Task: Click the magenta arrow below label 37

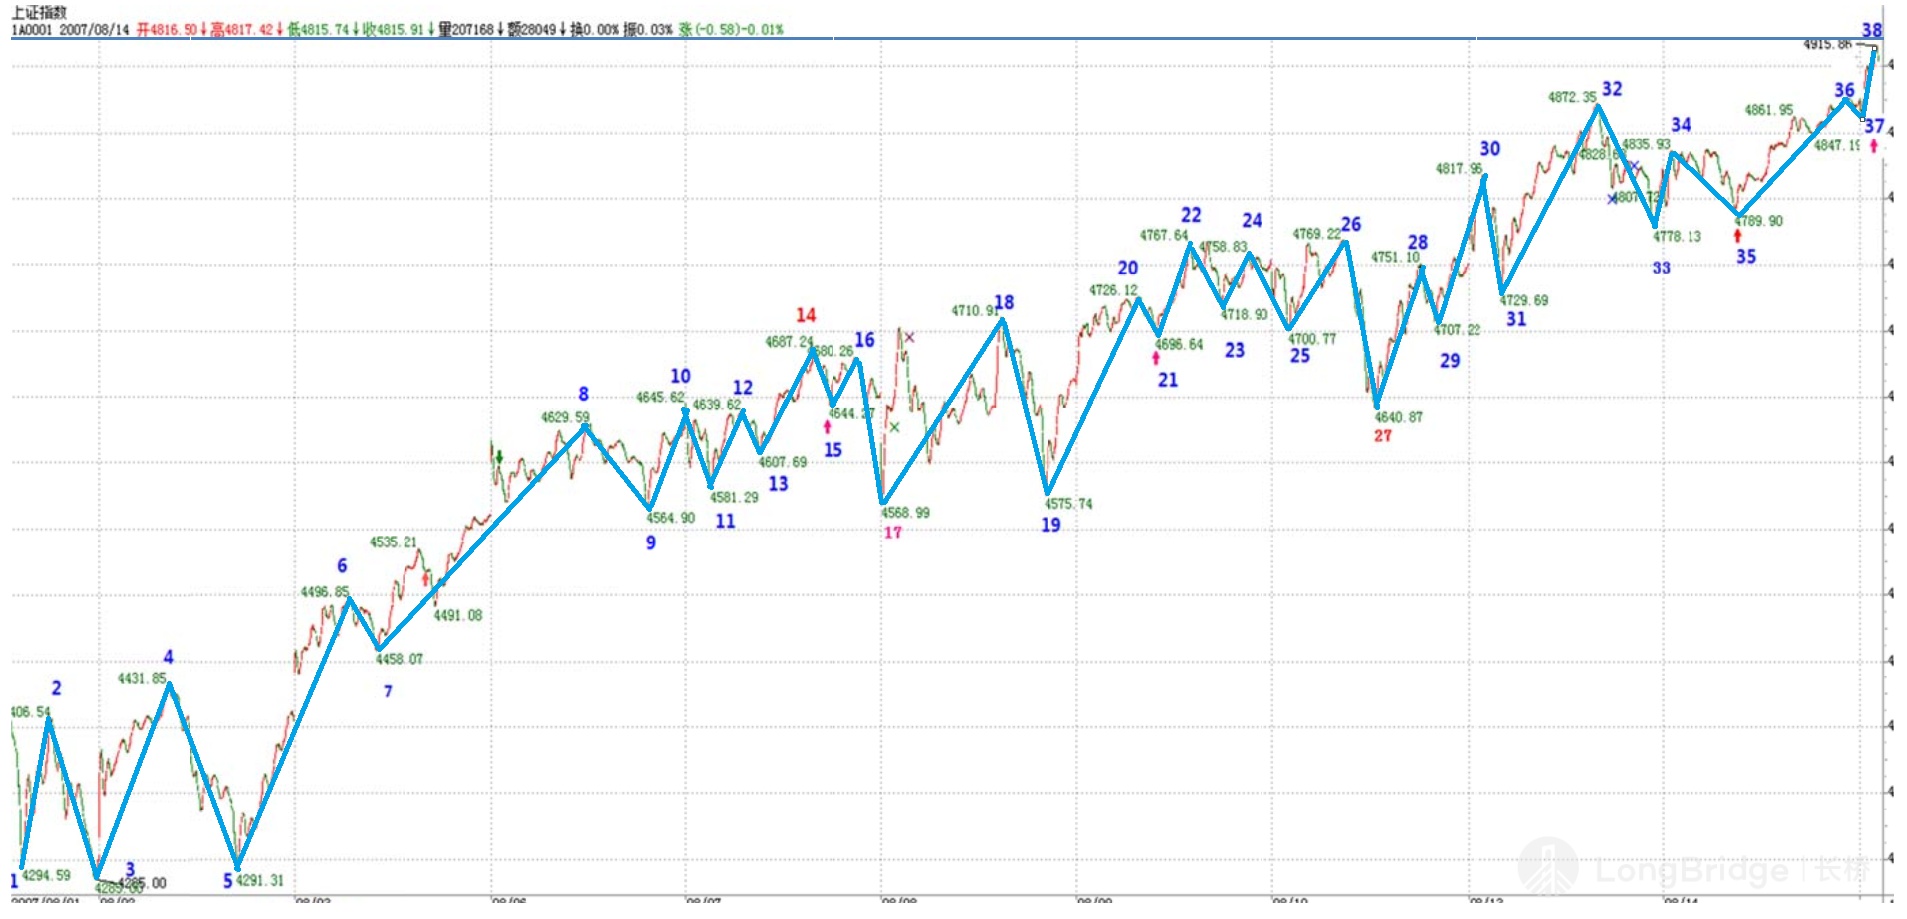Action: 1873,146
